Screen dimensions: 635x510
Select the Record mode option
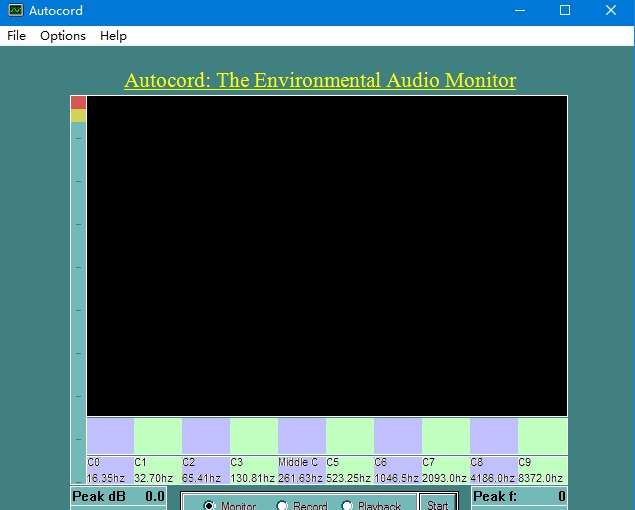point(302,505)
